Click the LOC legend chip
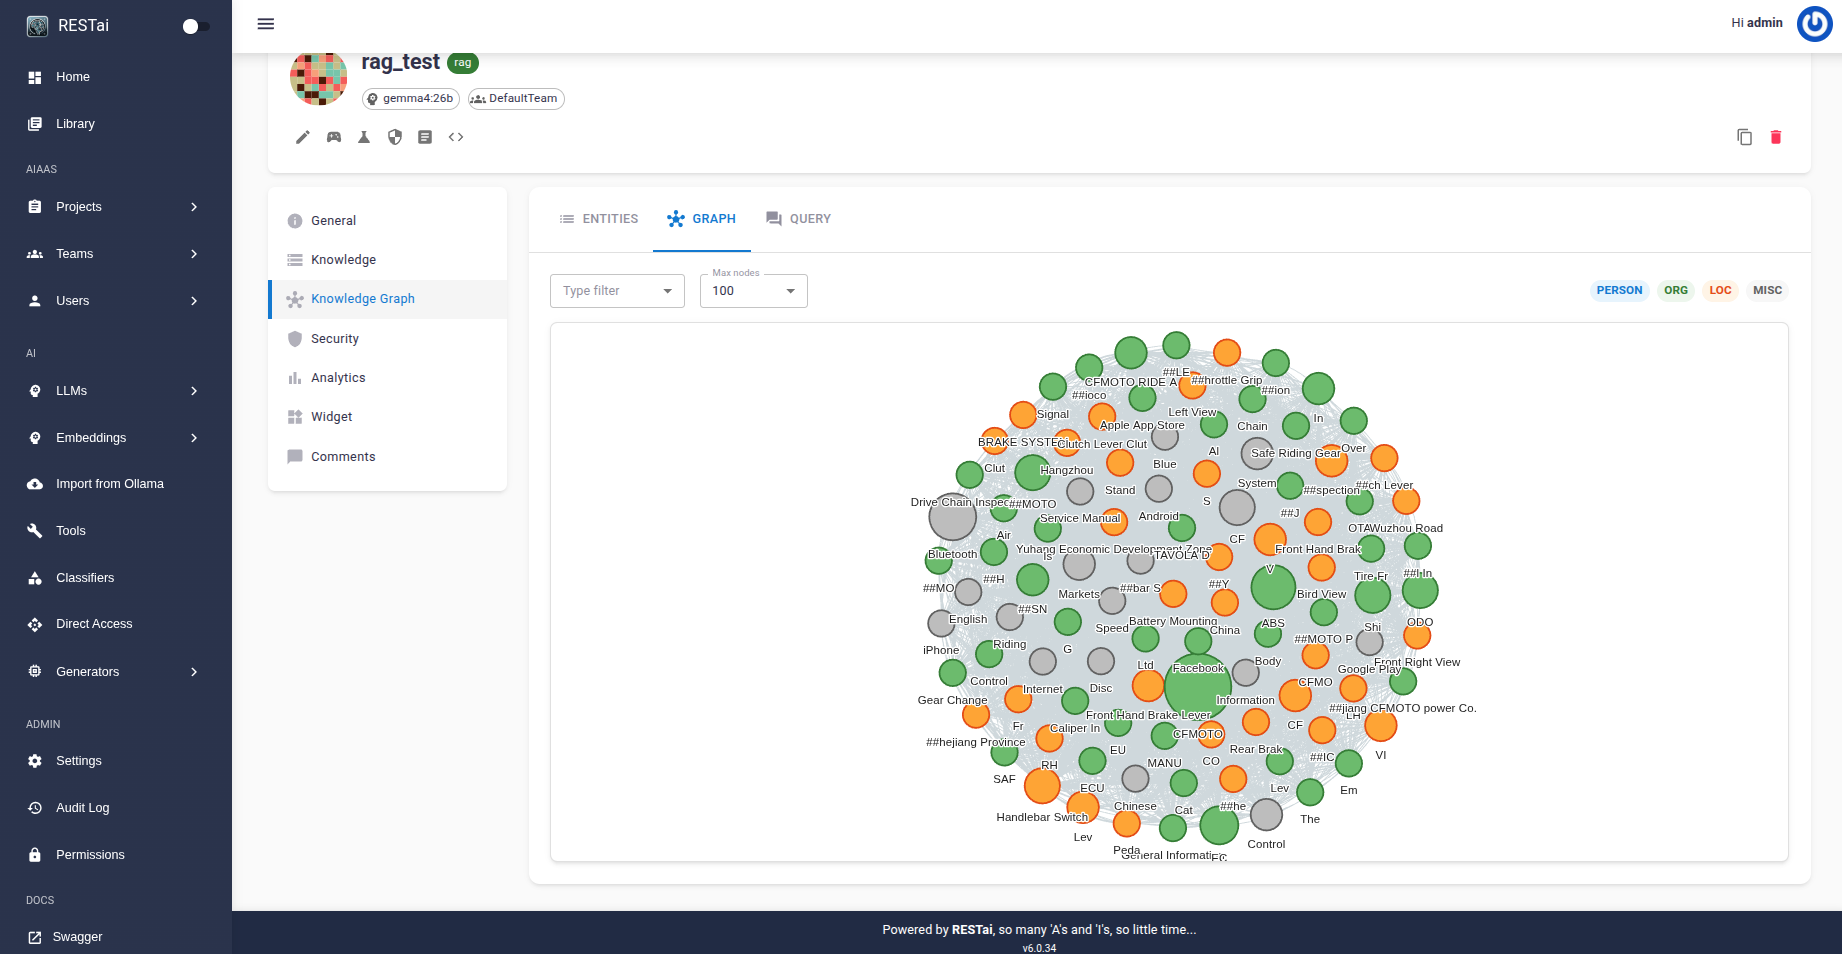This screenshot has height=954, width=1842. [1720, 291]
